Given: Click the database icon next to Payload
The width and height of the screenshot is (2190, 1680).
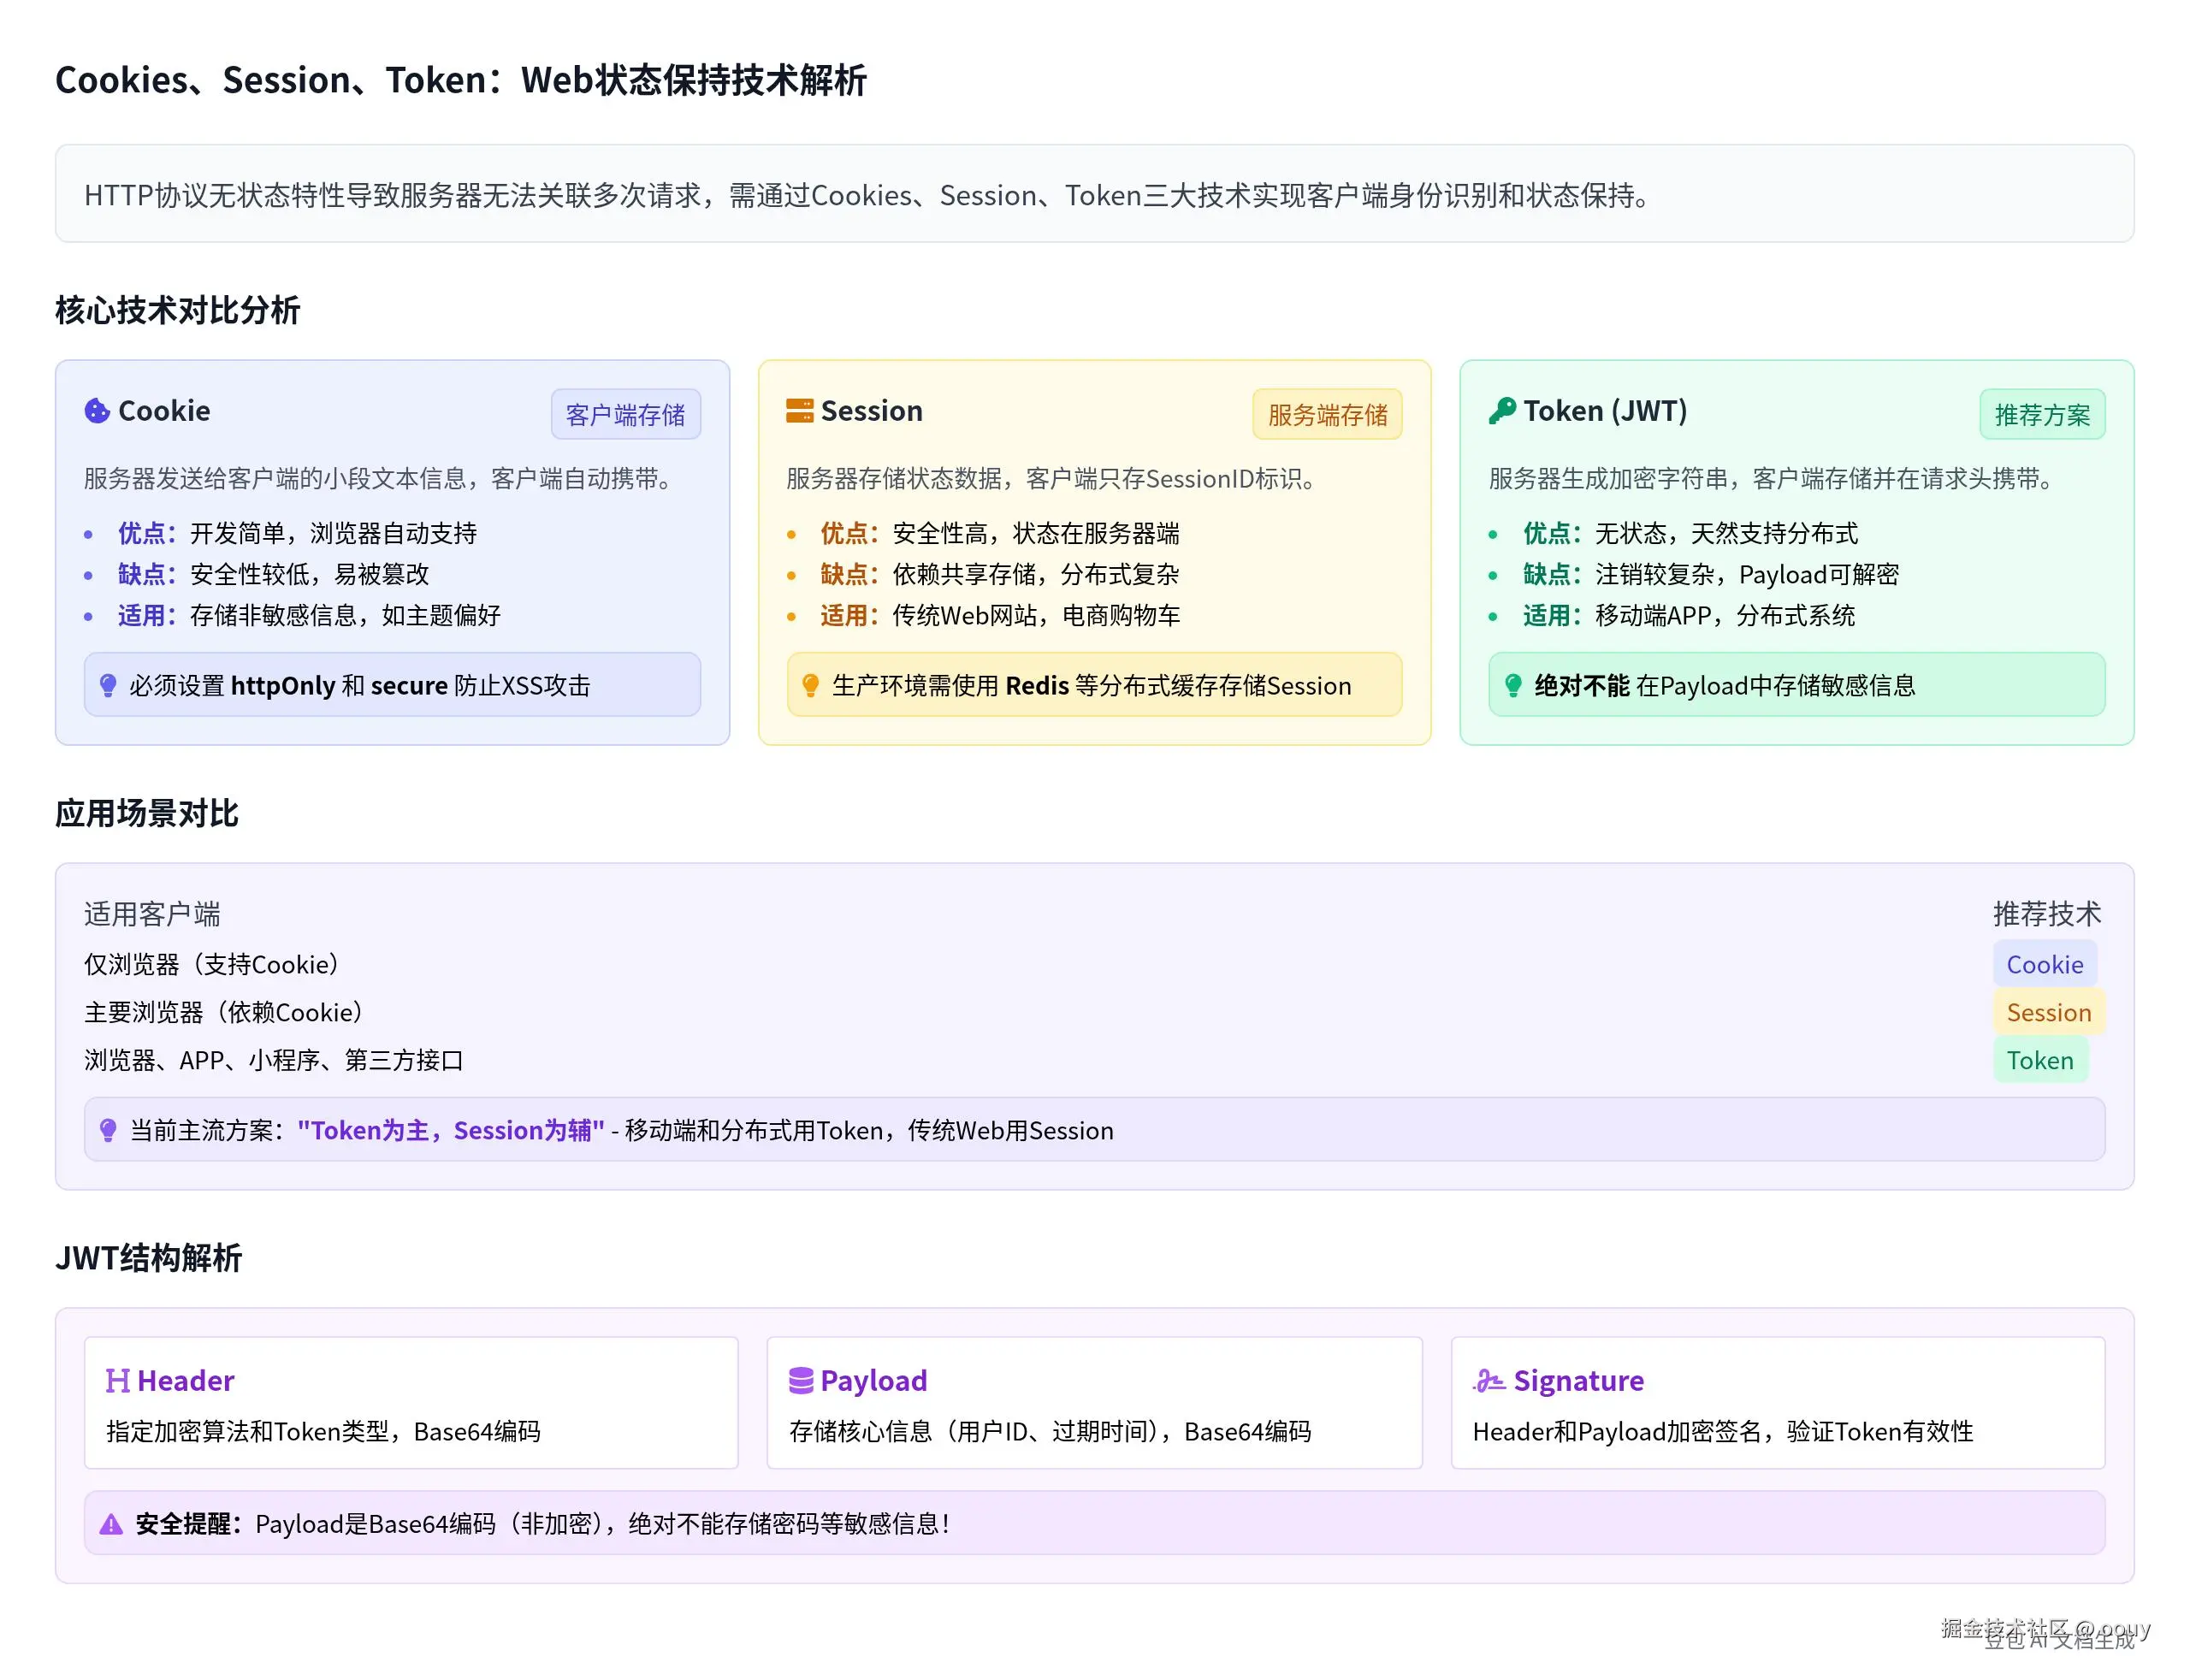Looking at the screenshot, I should pyautogui.click(x=801, y=1381).
